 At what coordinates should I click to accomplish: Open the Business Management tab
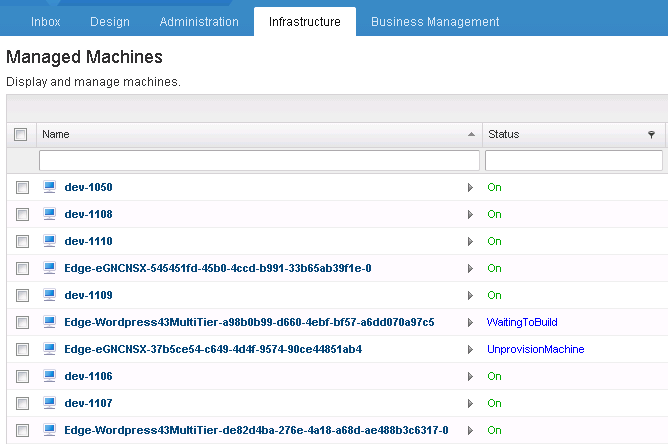tap(435, 22)
